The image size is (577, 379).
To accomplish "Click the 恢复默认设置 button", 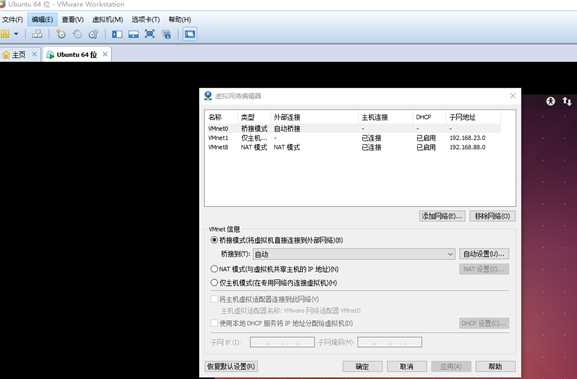I will 231,366.
